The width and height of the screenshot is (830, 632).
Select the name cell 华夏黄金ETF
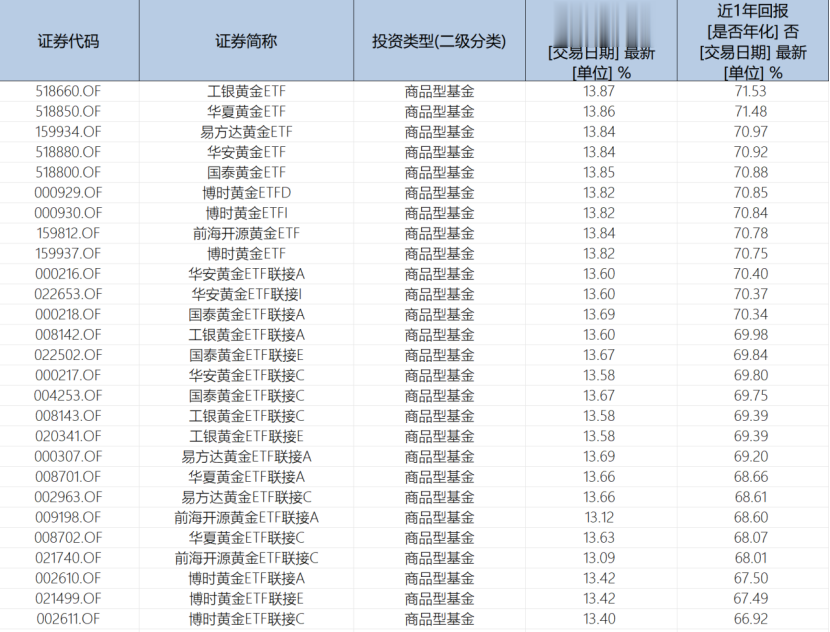(246, 112)
